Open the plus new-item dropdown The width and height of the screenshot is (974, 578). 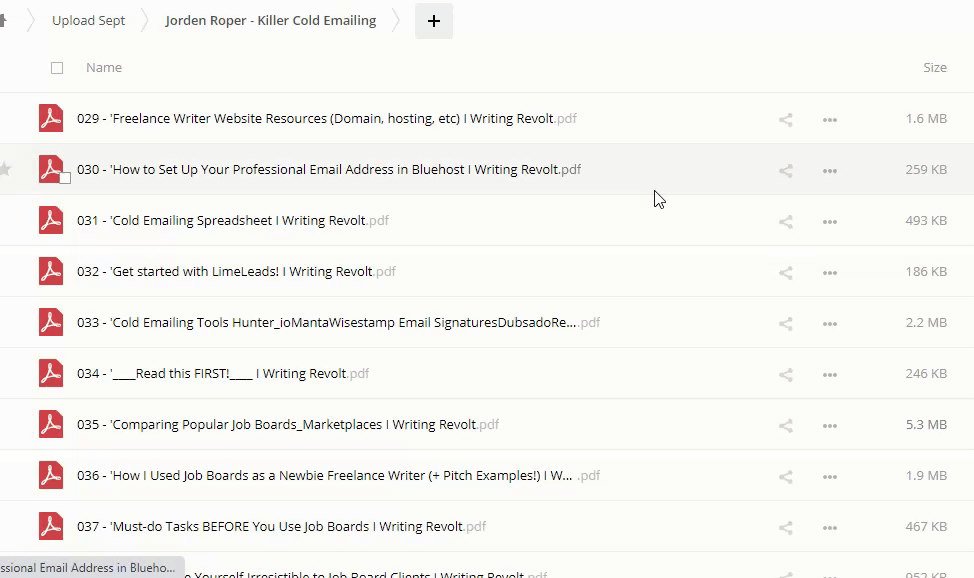coord(433,21)
